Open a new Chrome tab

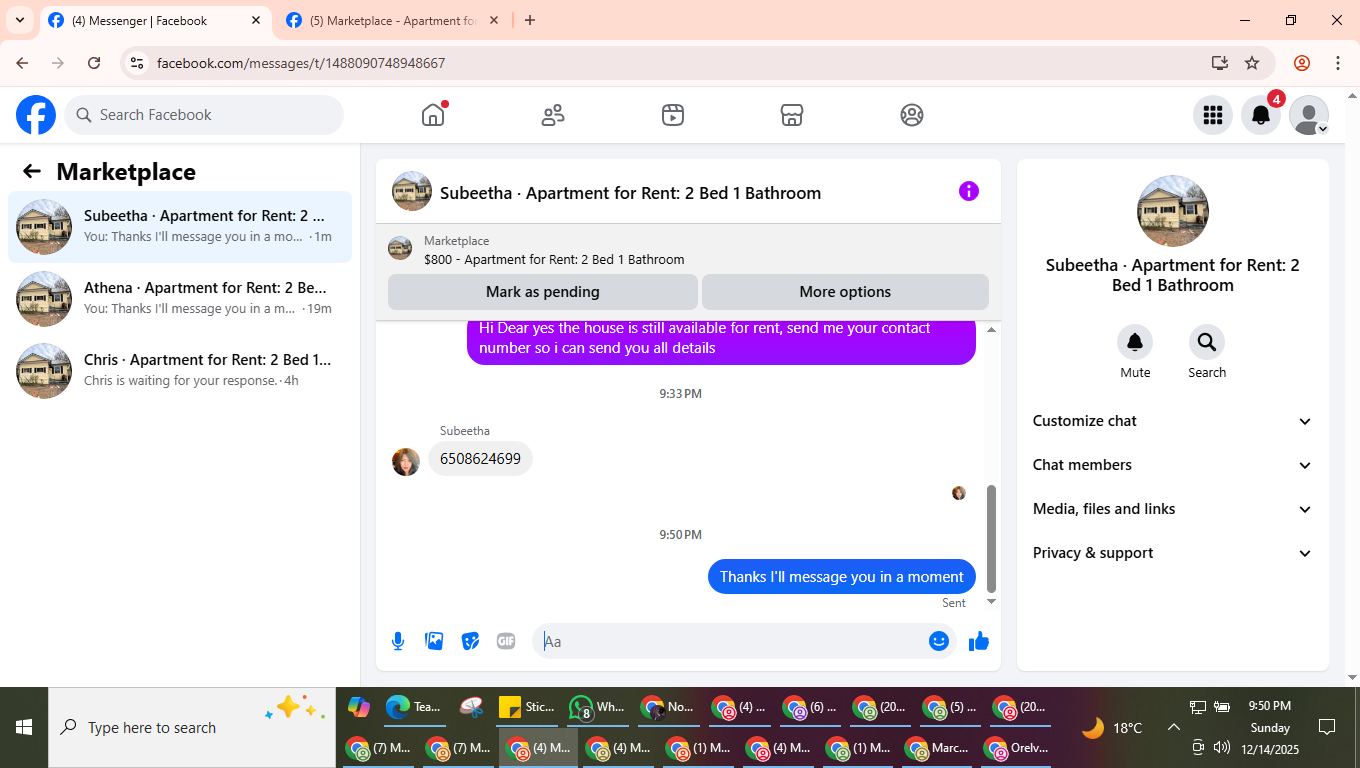[x=530, y=20]
